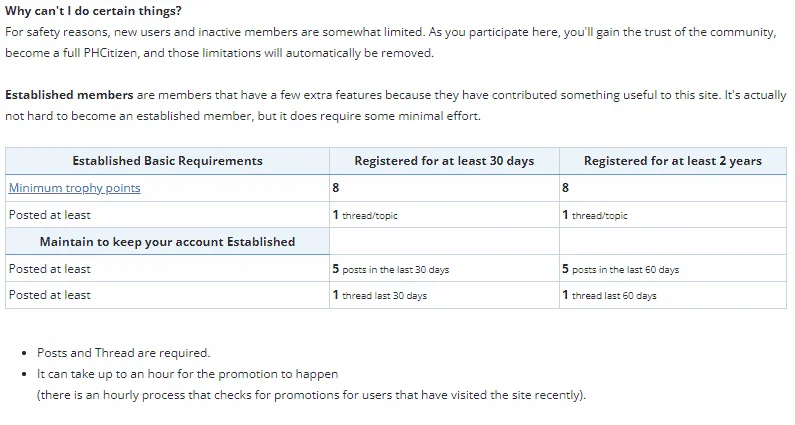The image size is (795, 425).
Task: Click the trophy points value 8 under 2 years
Action: click(x=565, y=188)
